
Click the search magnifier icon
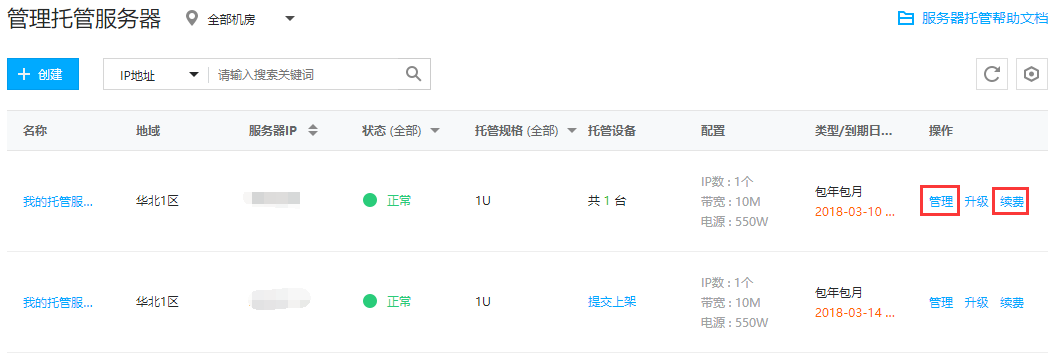(414, 74)
